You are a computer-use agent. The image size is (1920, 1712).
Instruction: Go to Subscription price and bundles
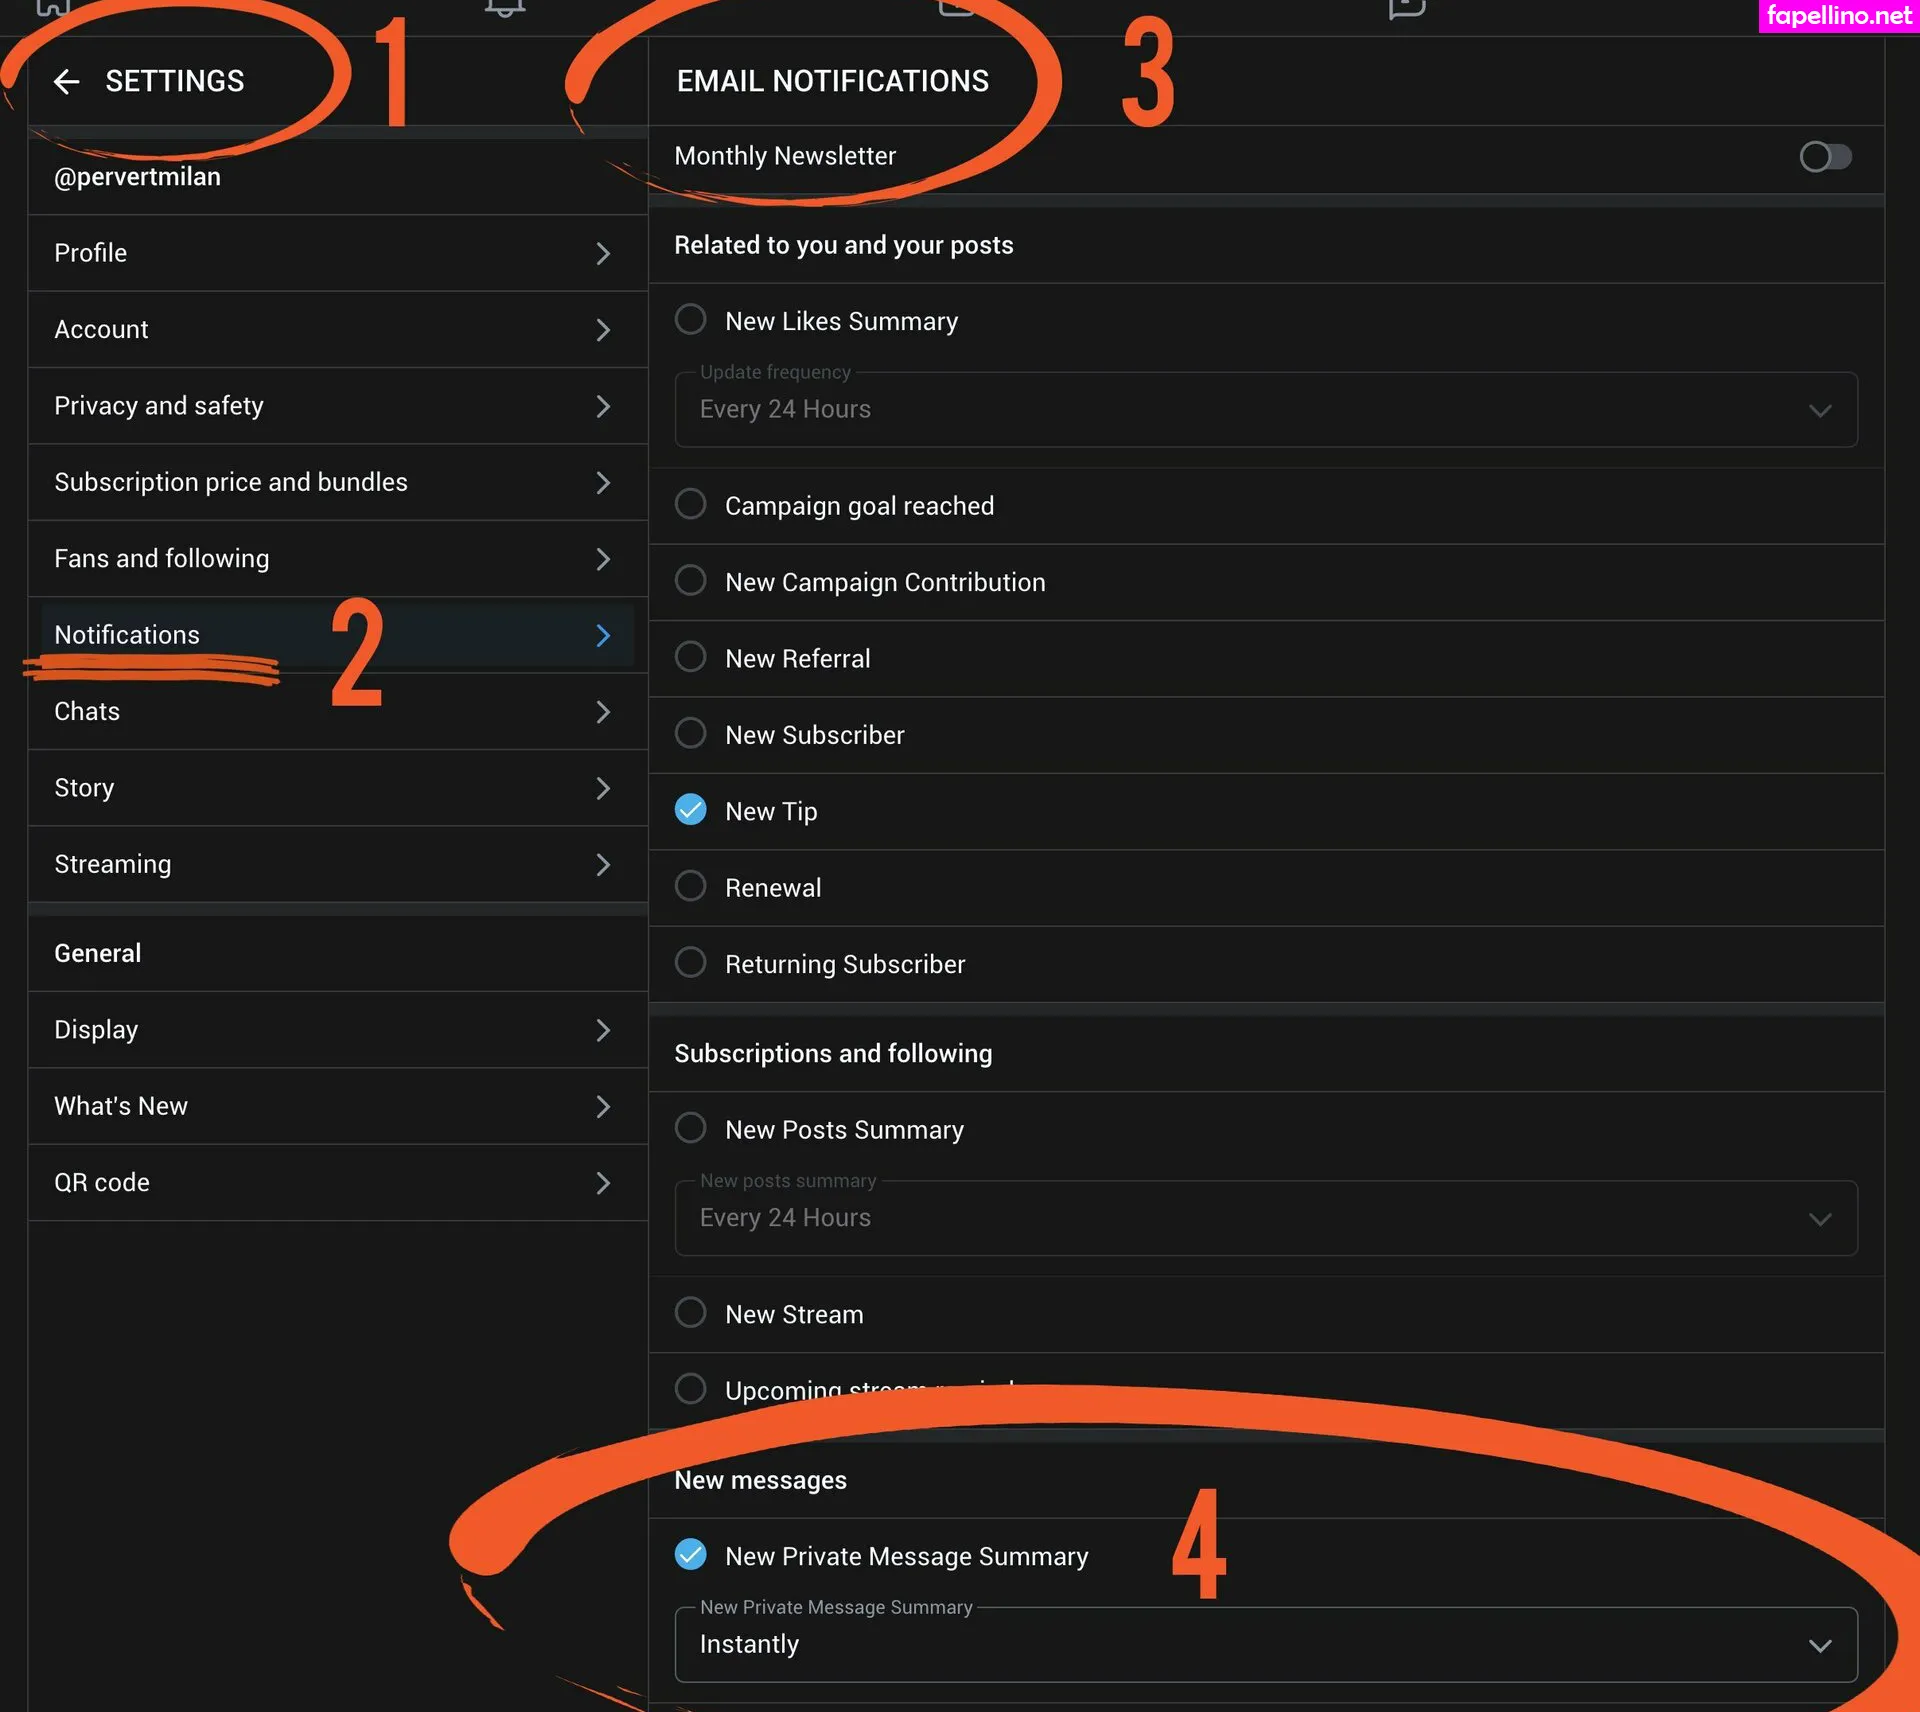(330, 482)
